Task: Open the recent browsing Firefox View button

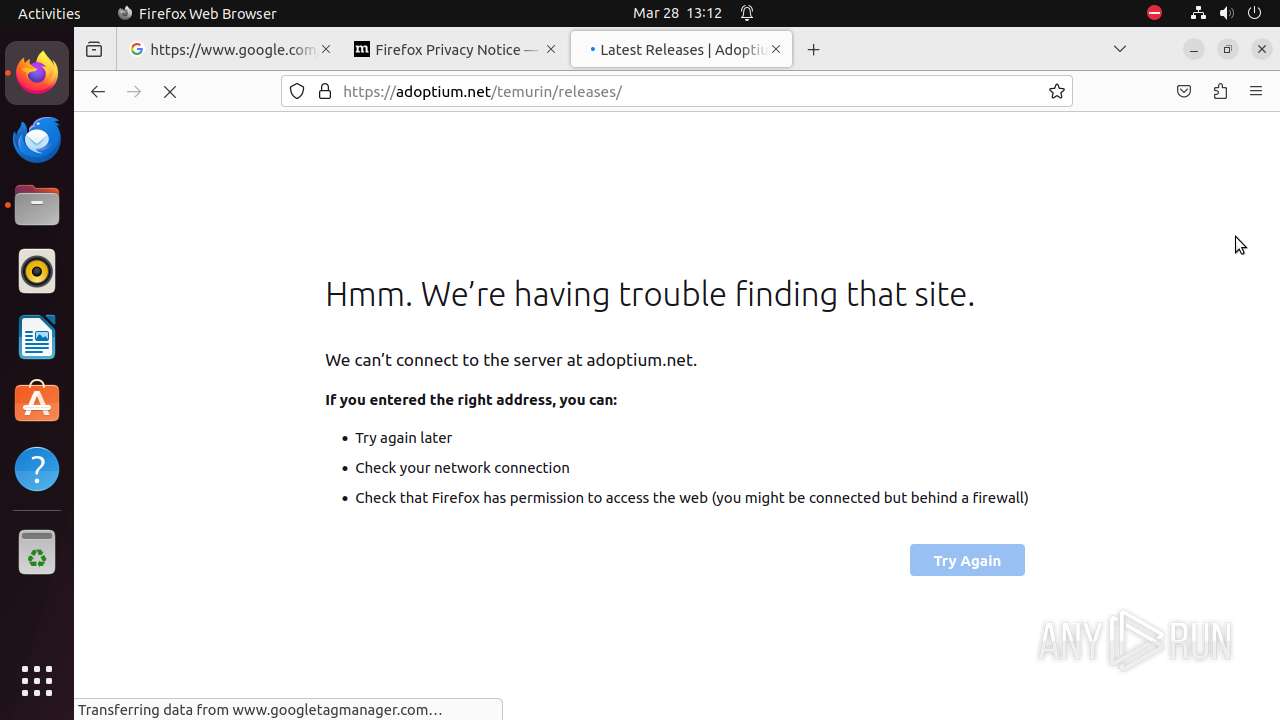Action: click(94, 49)
